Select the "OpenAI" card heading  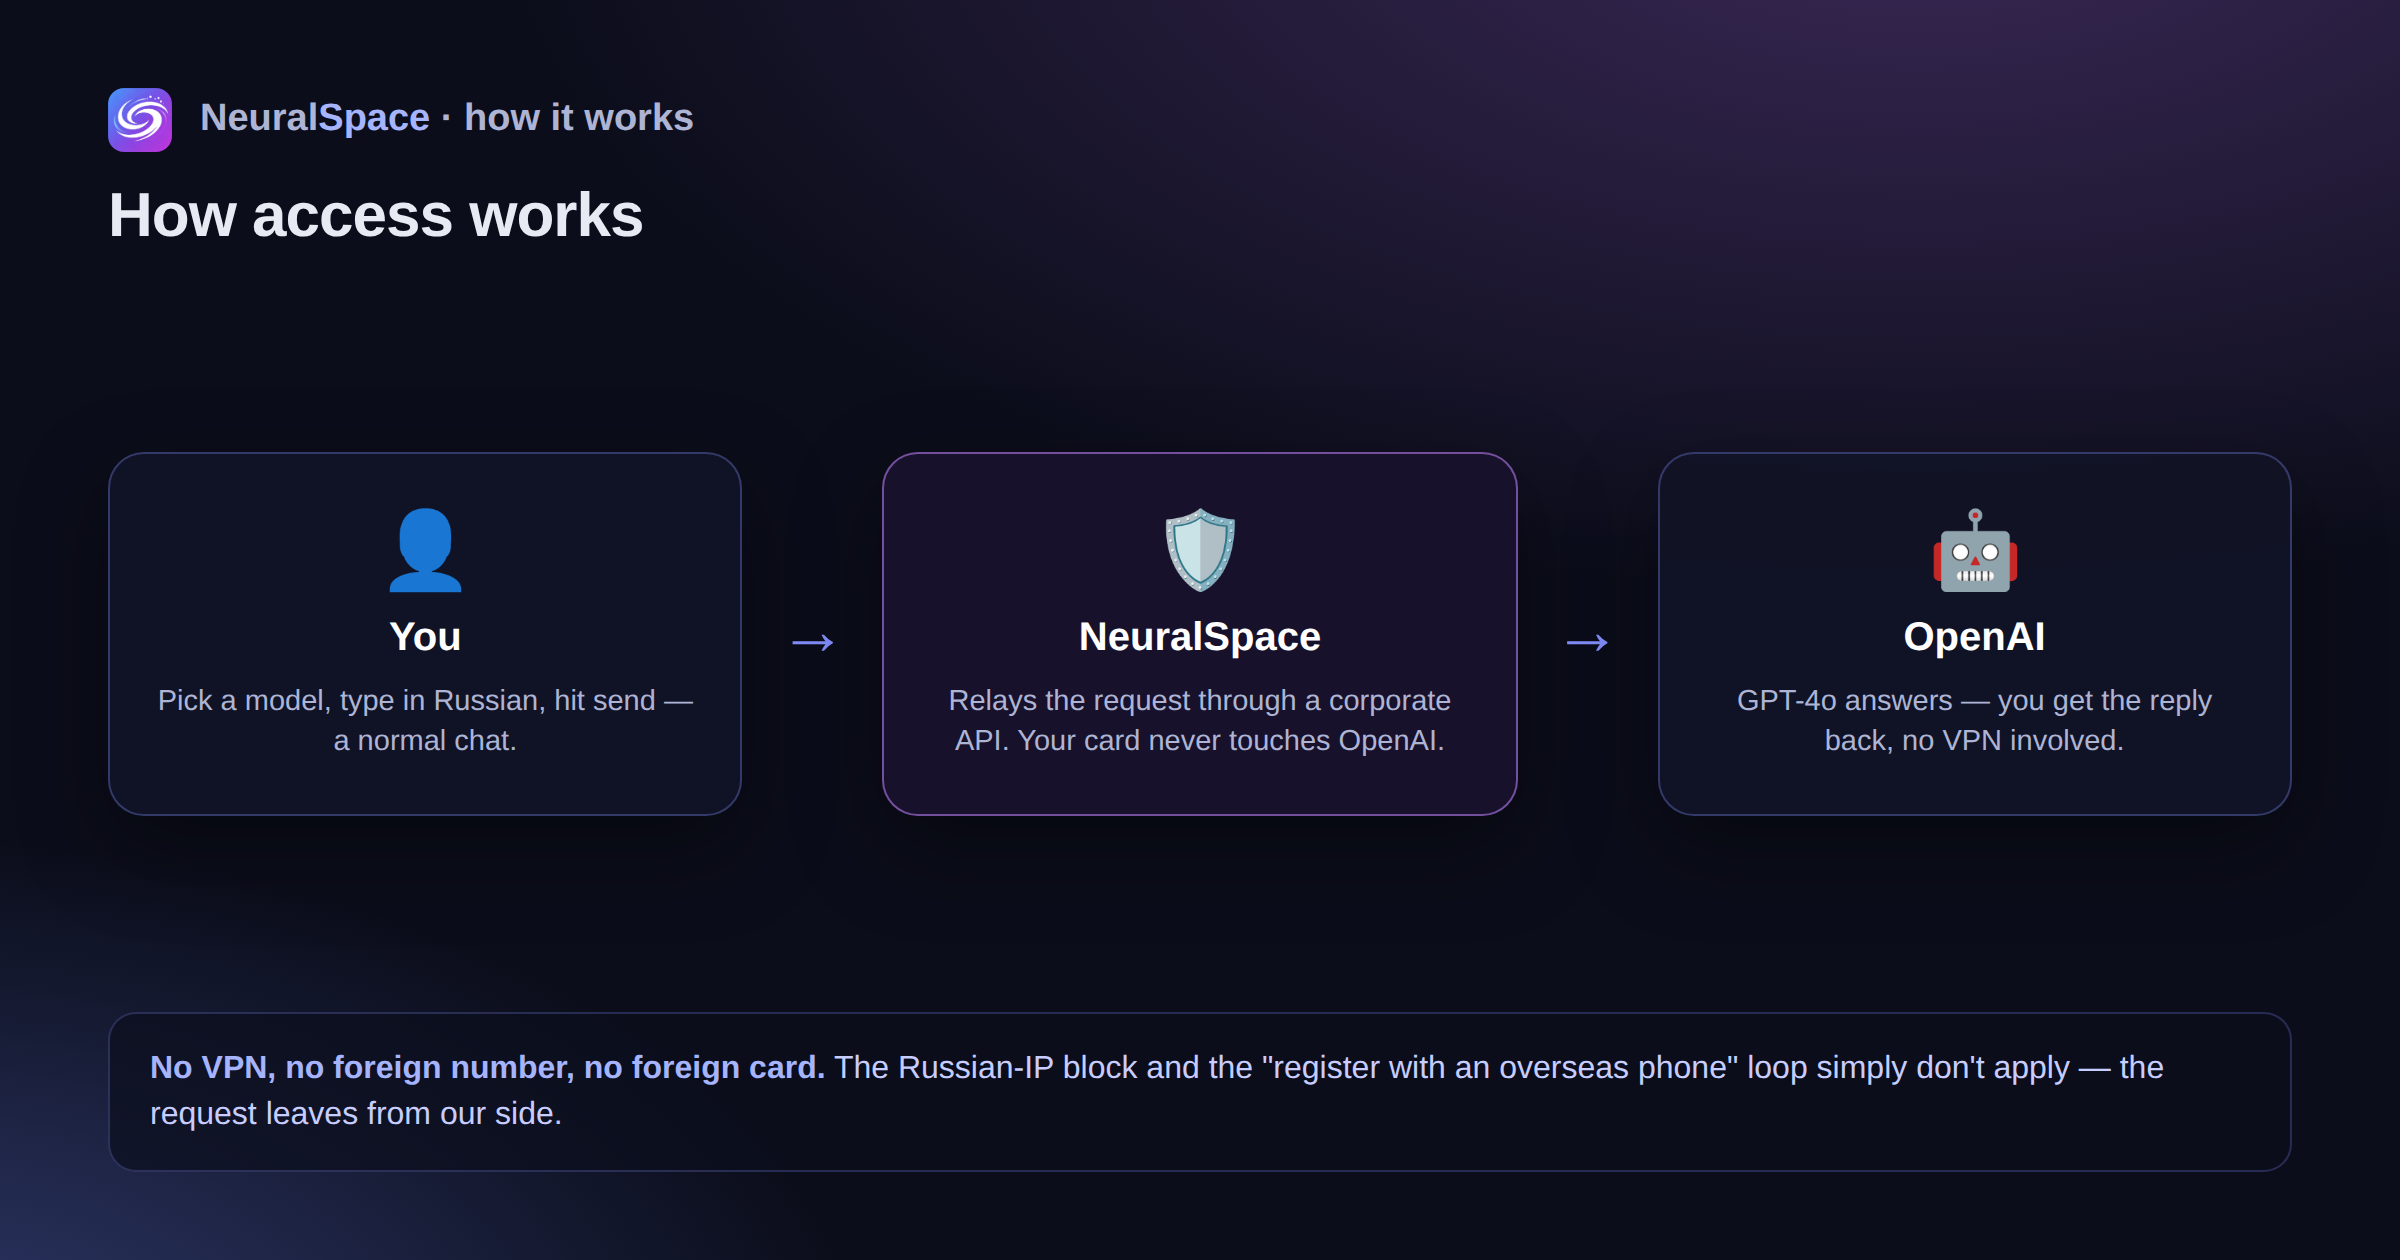coord(1975,637)
